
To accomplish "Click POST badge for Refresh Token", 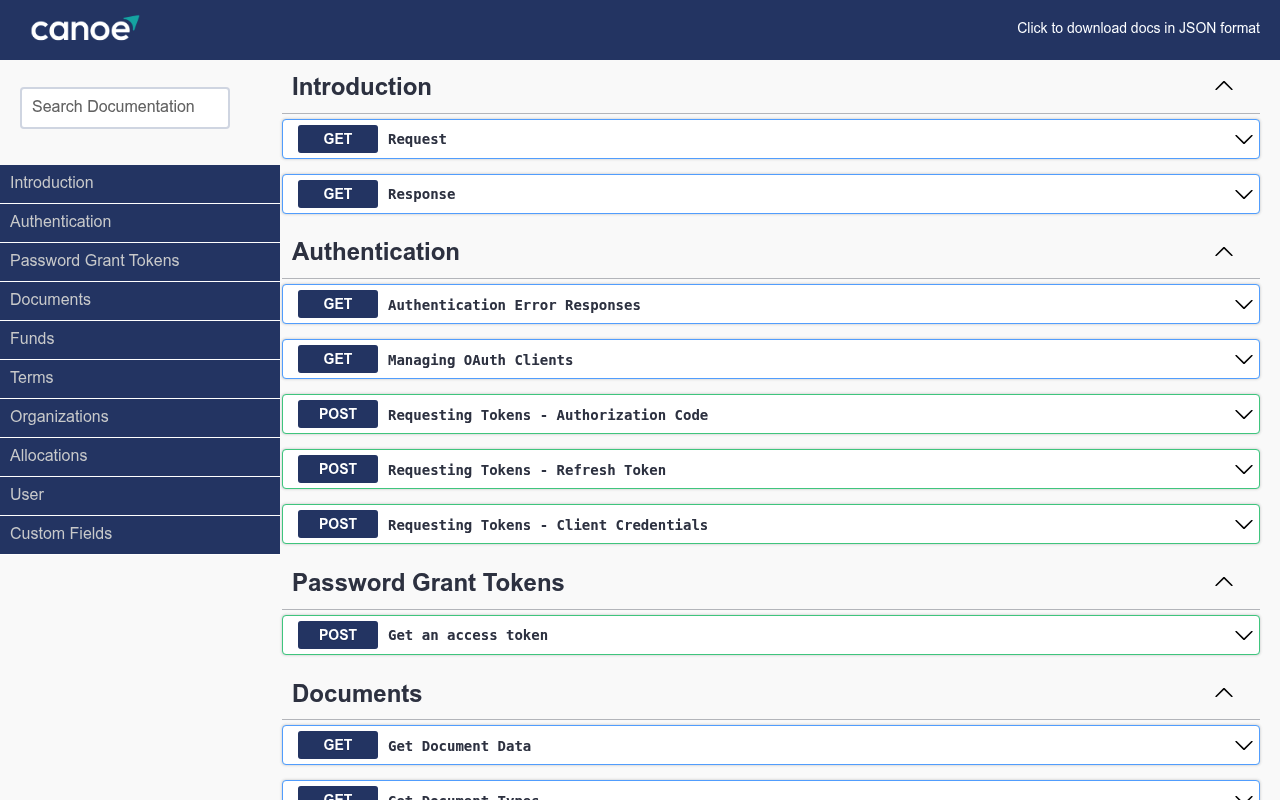I will 338,469.
